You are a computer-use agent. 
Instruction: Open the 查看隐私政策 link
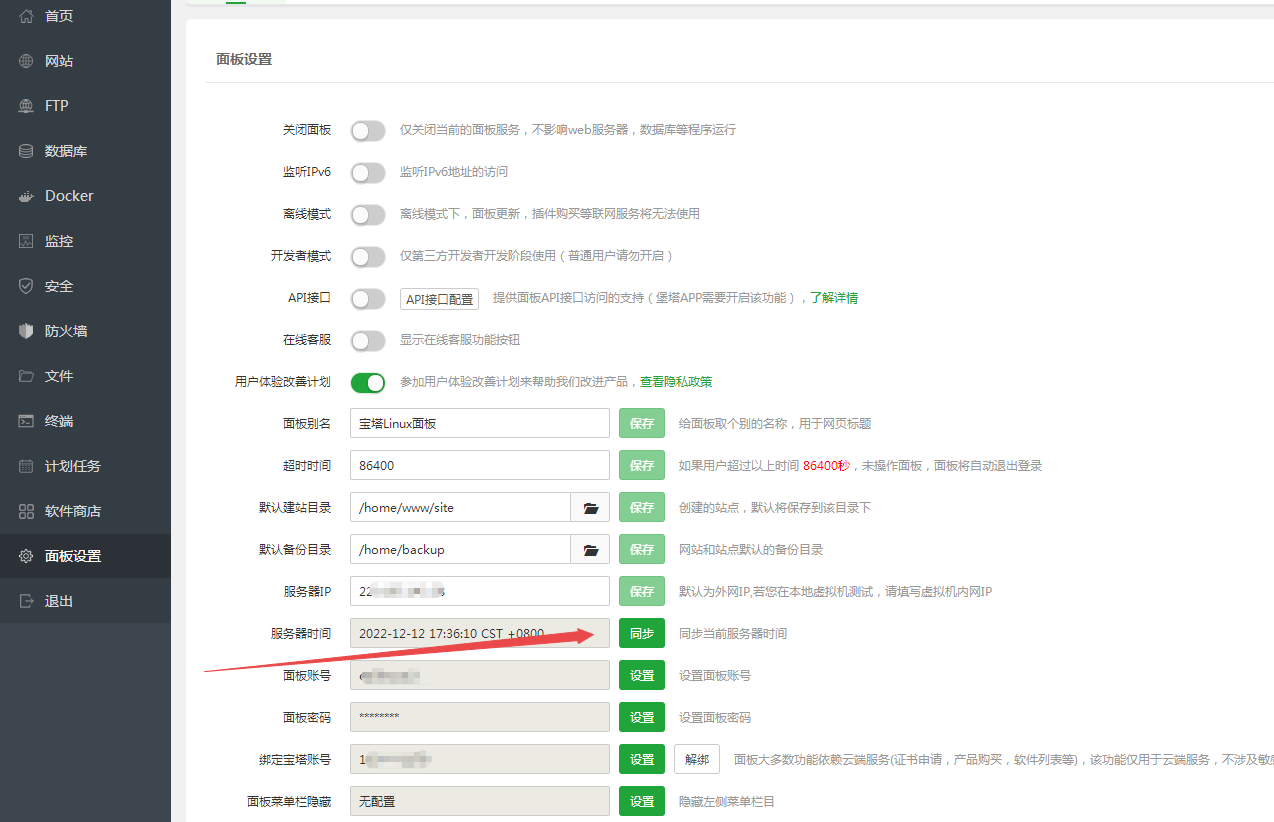pyautogui.click(x=676, y=382)
